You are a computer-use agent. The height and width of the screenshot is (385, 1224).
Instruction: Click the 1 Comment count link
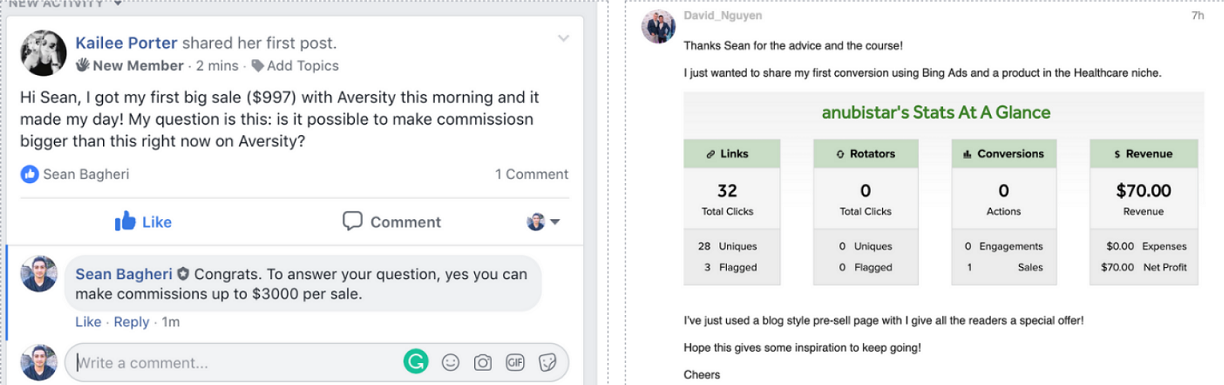(x=532, y=174)
